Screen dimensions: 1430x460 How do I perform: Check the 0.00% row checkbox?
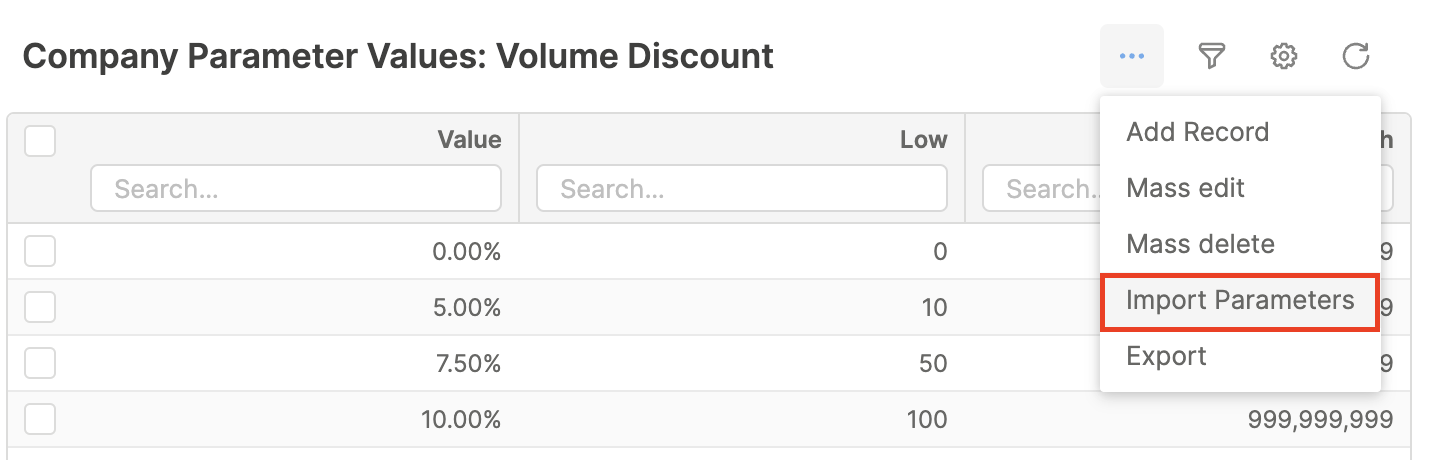(40, 251)
